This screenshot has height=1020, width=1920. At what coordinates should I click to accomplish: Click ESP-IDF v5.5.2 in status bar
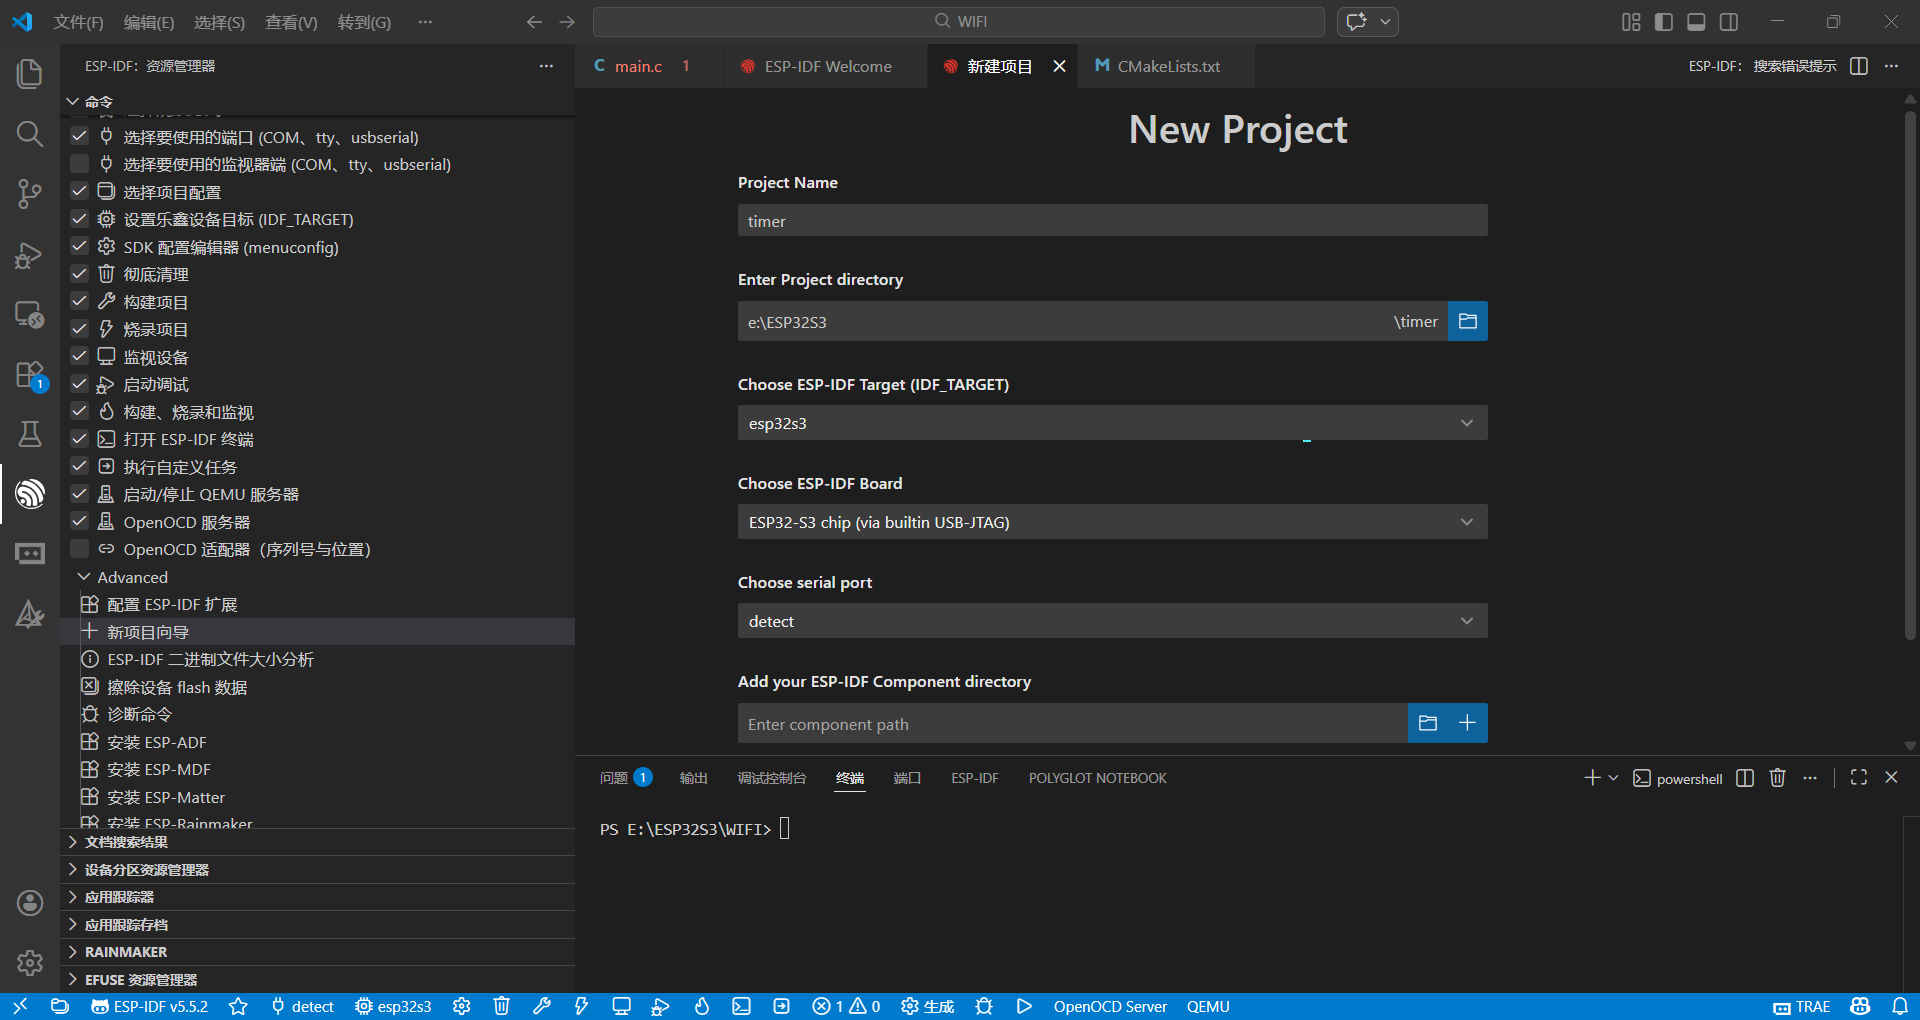pos(150,1006)
